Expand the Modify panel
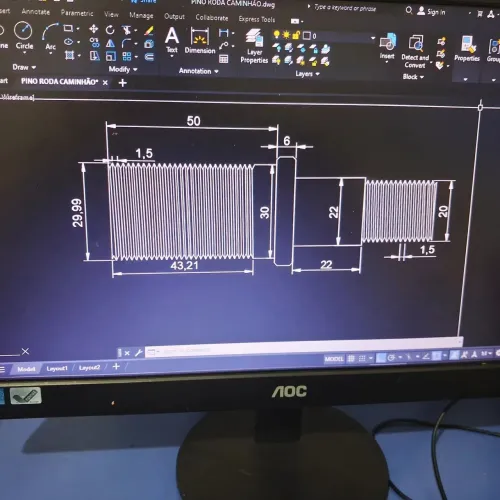 [x=123, y=69]
